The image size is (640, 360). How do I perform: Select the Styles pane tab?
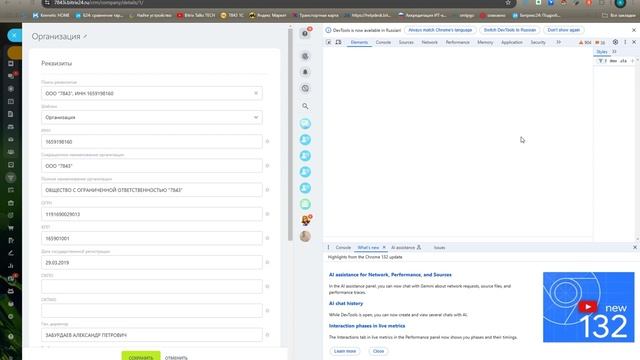click(x=602, y=52)
